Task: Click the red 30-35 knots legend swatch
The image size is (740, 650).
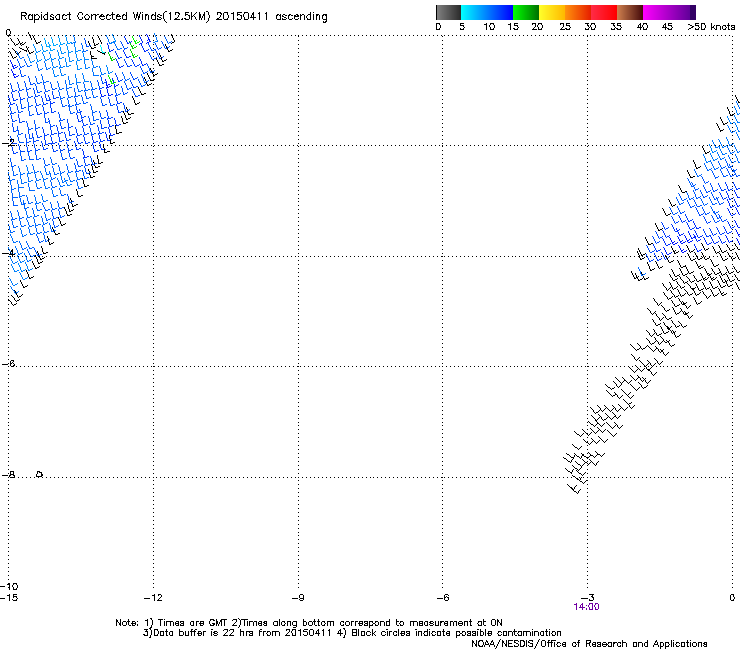Action: click(x=604, y=12)
